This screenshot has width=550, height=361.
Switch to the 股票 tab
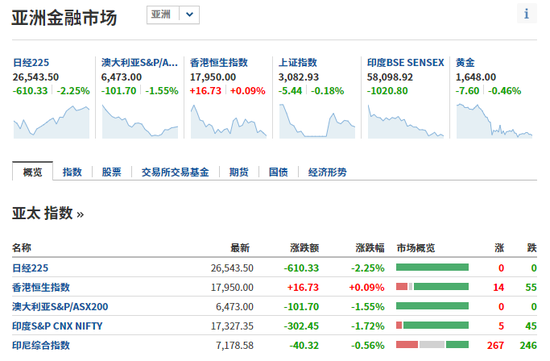click(x=112, y=172)
